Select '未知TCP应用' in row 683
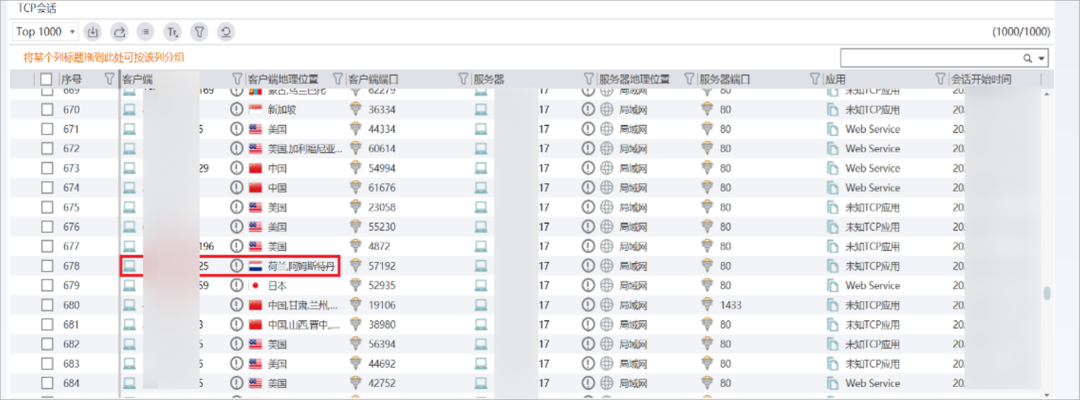Image resolution: width=1080 pixels, height=400 pixels. pos(873,364)
